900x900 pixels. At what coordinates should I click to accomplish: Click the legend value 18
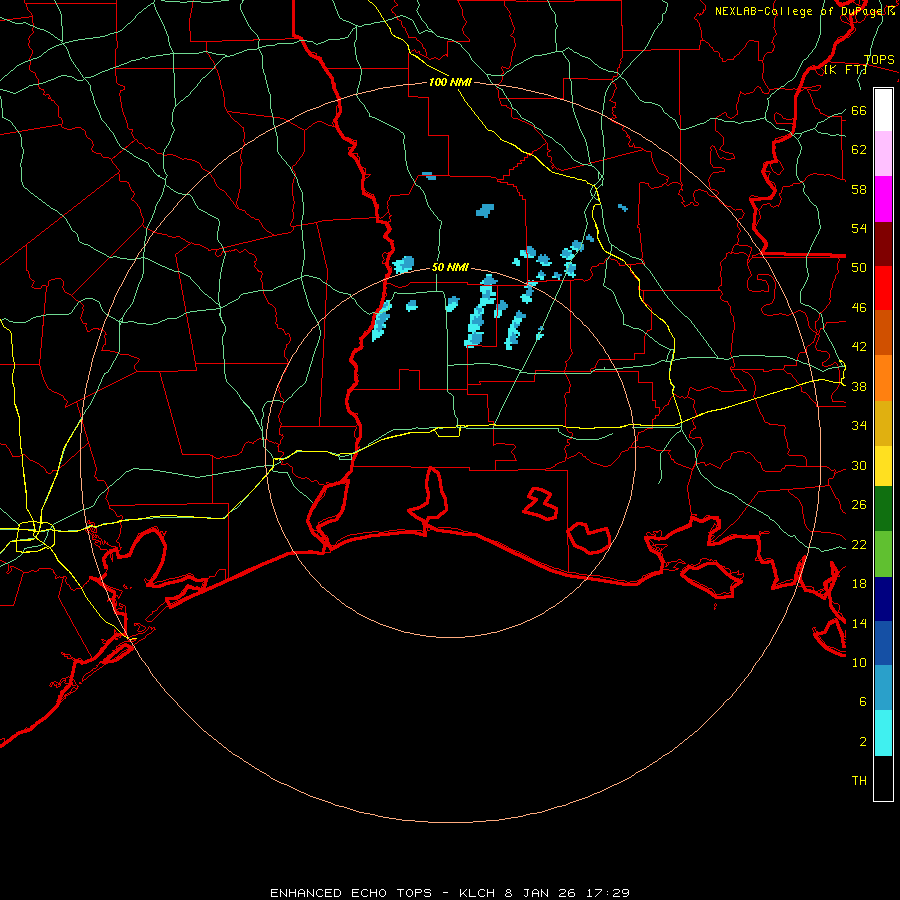(x=859, y=584)
